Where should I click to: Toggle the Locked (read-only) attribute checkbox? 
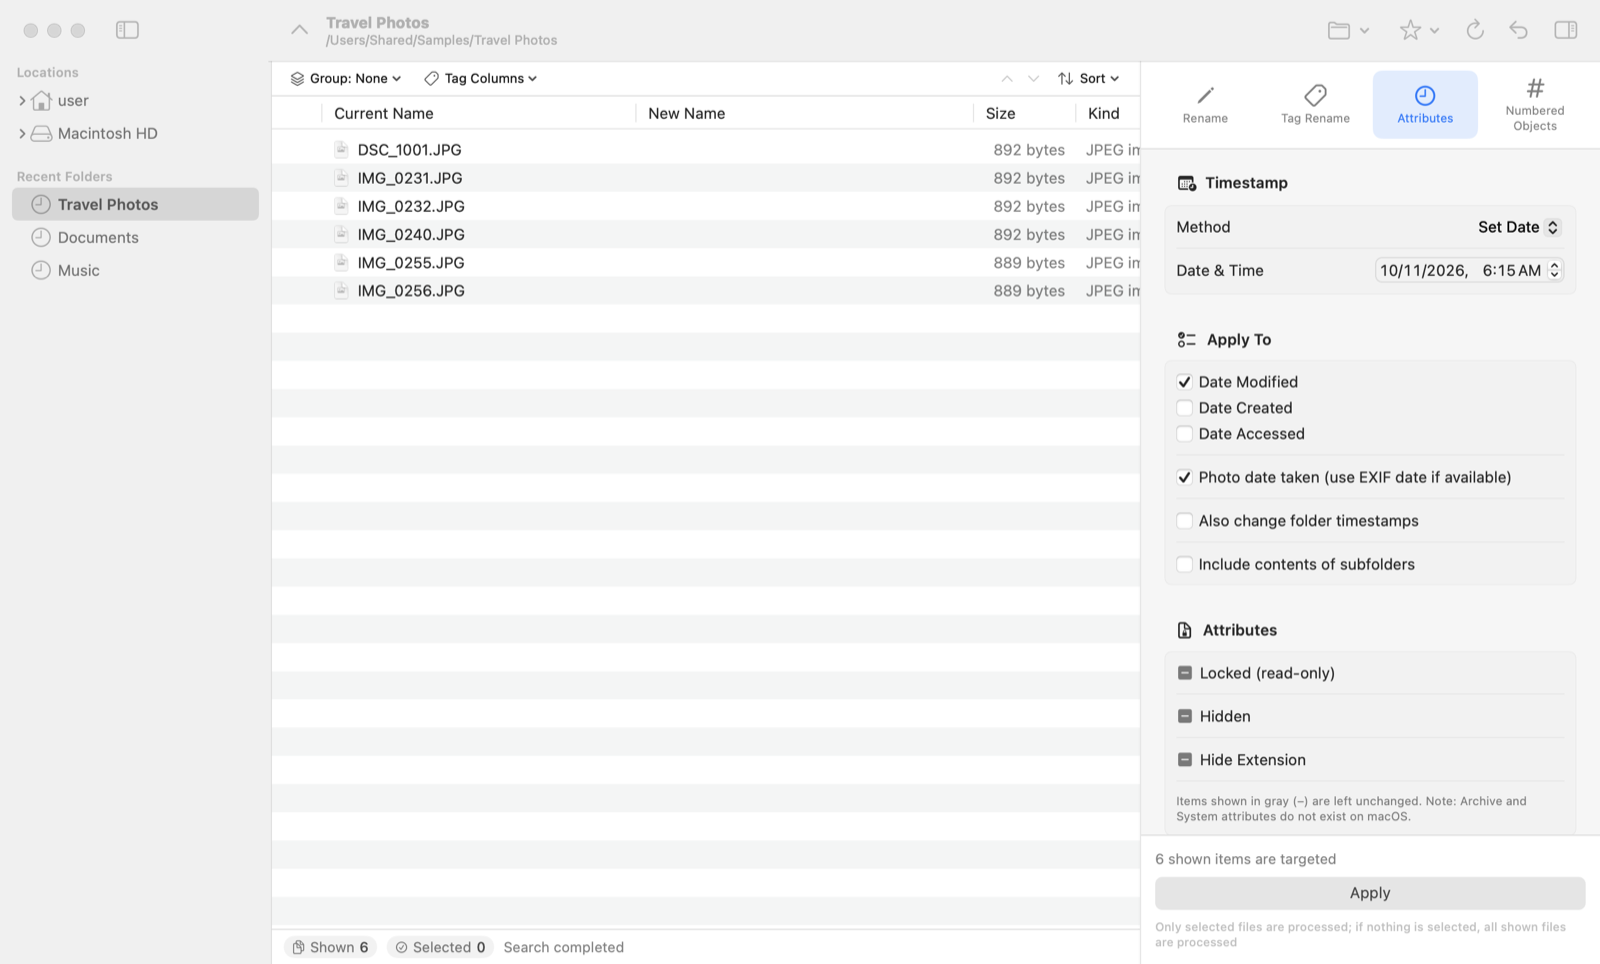point(1185,673)
